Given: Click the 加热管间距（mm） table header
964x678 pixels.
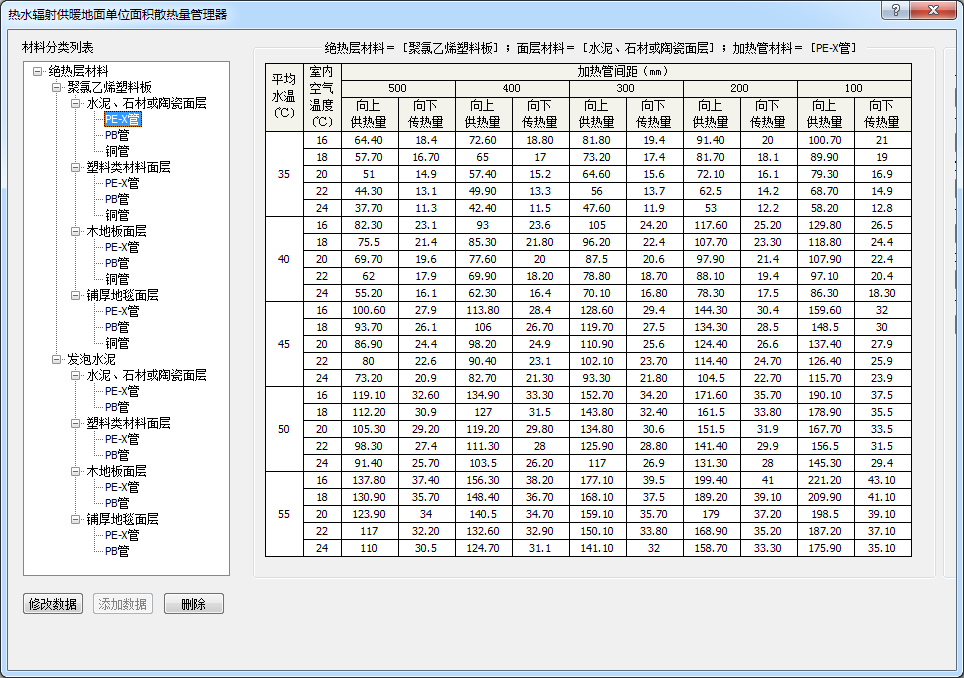Looking at the screenshot, I should pos(626,71).
